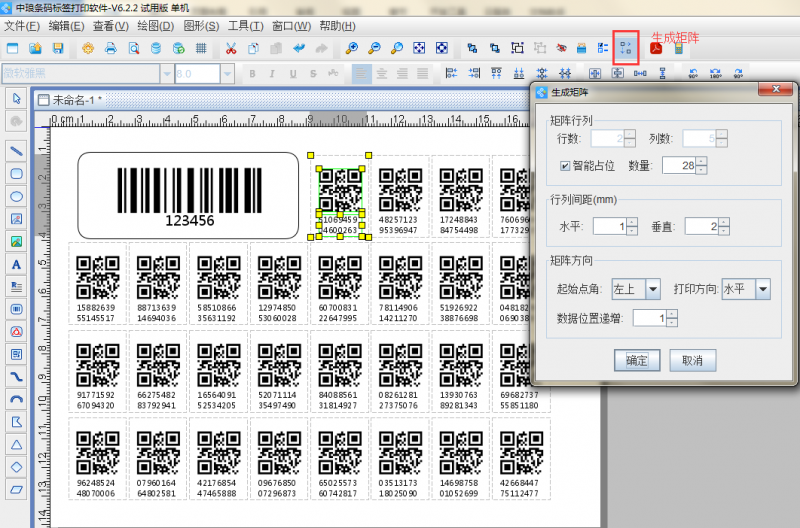800x528 pixels.
Task: Click the 取消 button
Action: click(x=692, y=359)
